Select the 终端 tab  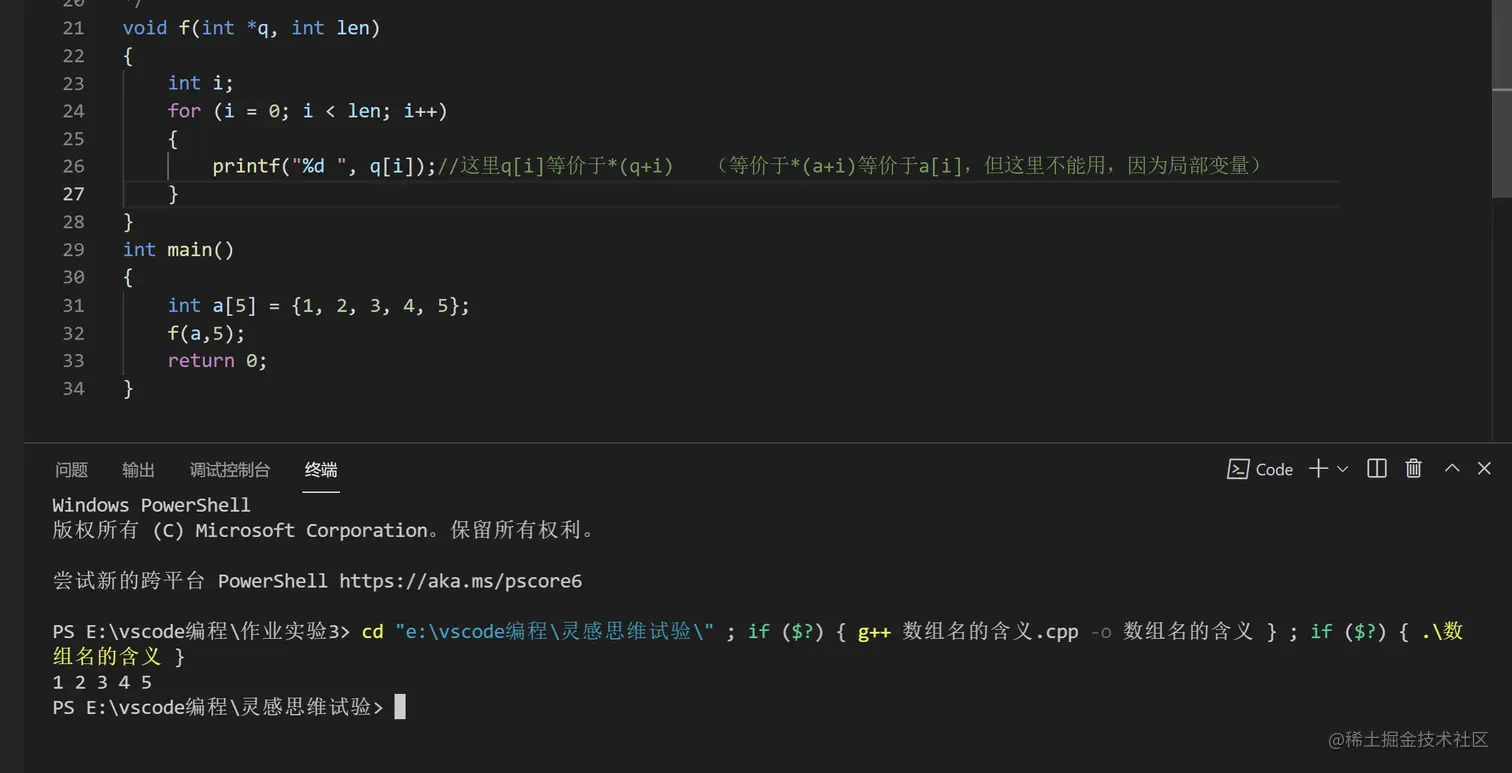click(x=321, y=470)
